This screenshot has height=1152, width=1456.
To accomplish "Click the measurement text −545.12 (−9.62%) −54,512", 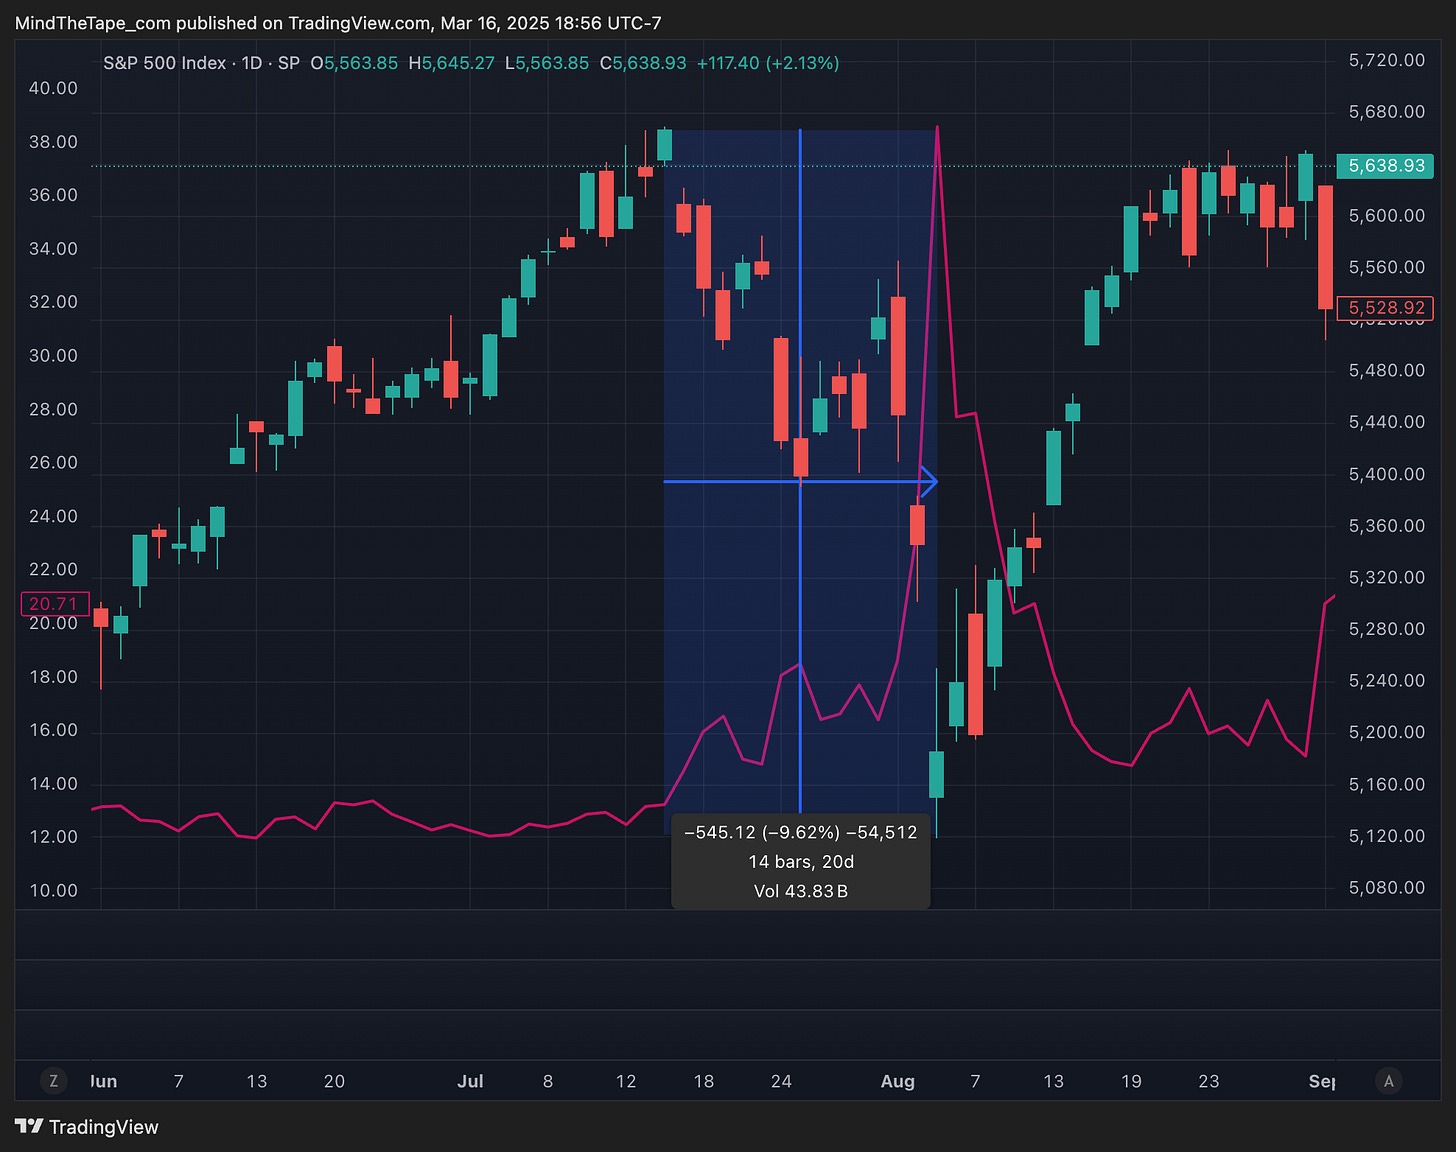I will (801, 833).
